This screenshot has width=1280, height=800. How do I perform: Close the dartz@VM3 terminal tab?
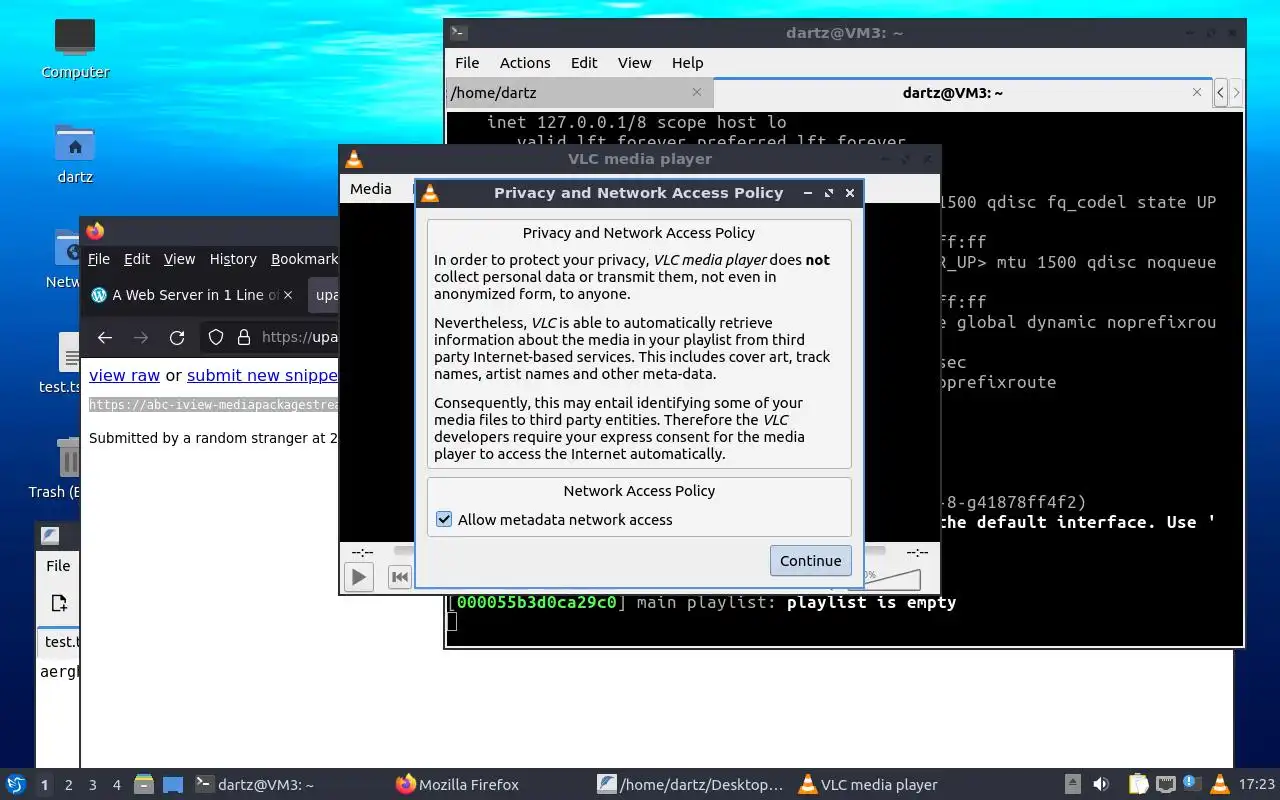pyautogui.click(x=1197, y=92)
